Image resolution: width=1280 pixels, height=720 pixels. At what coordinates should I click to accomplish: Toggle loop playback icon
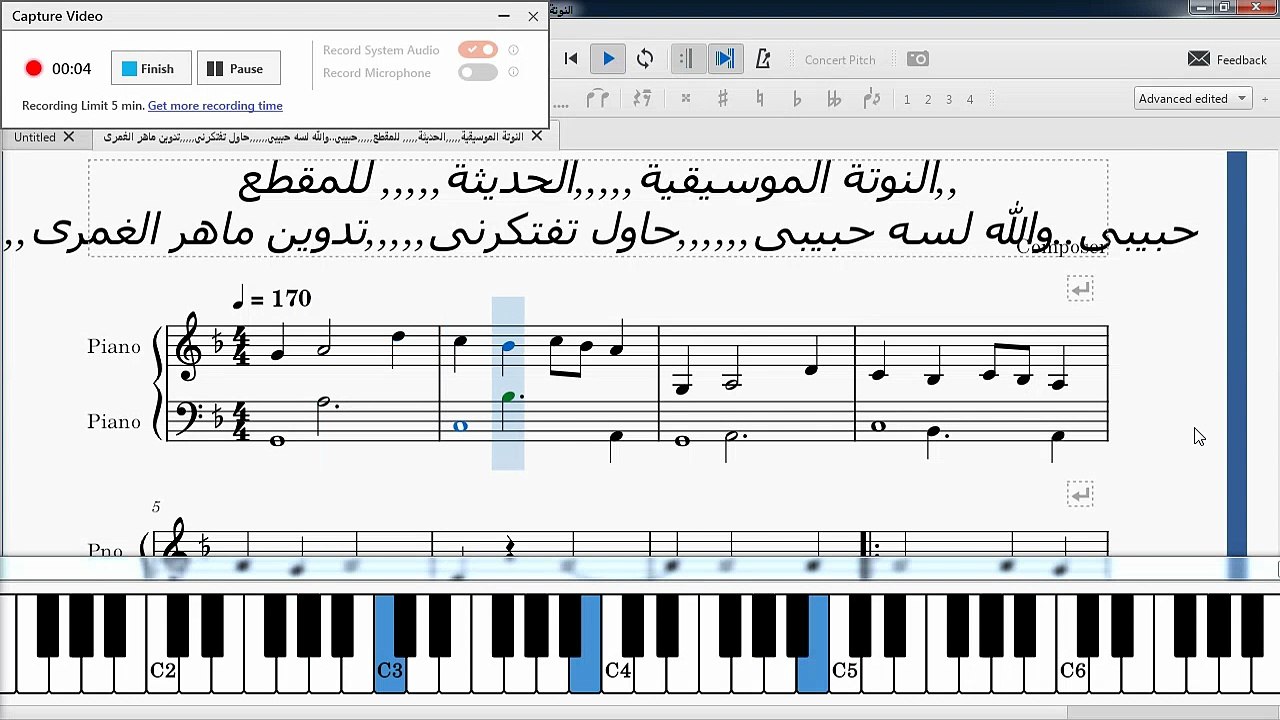pos(645,59)
